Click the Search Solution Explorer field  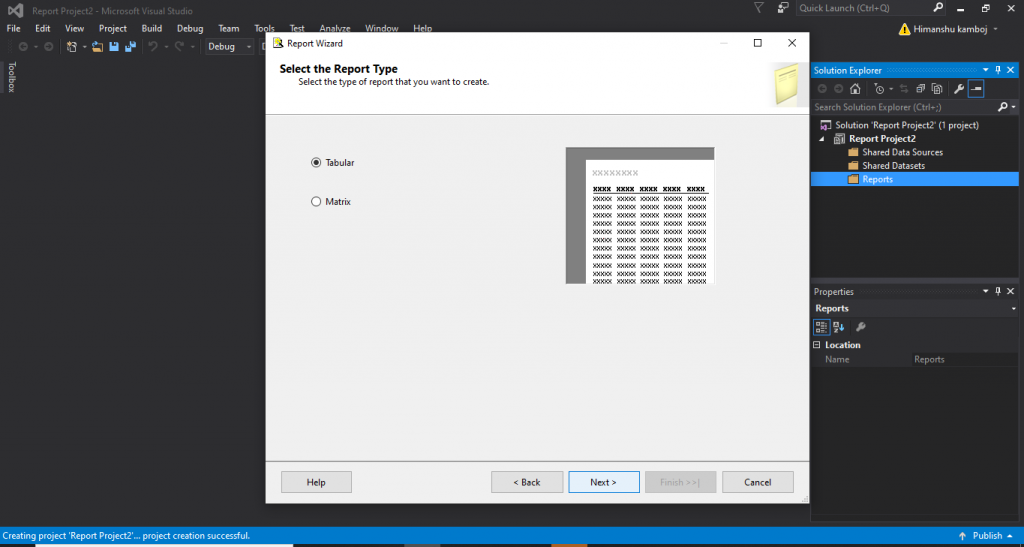[x=905, y=107]
